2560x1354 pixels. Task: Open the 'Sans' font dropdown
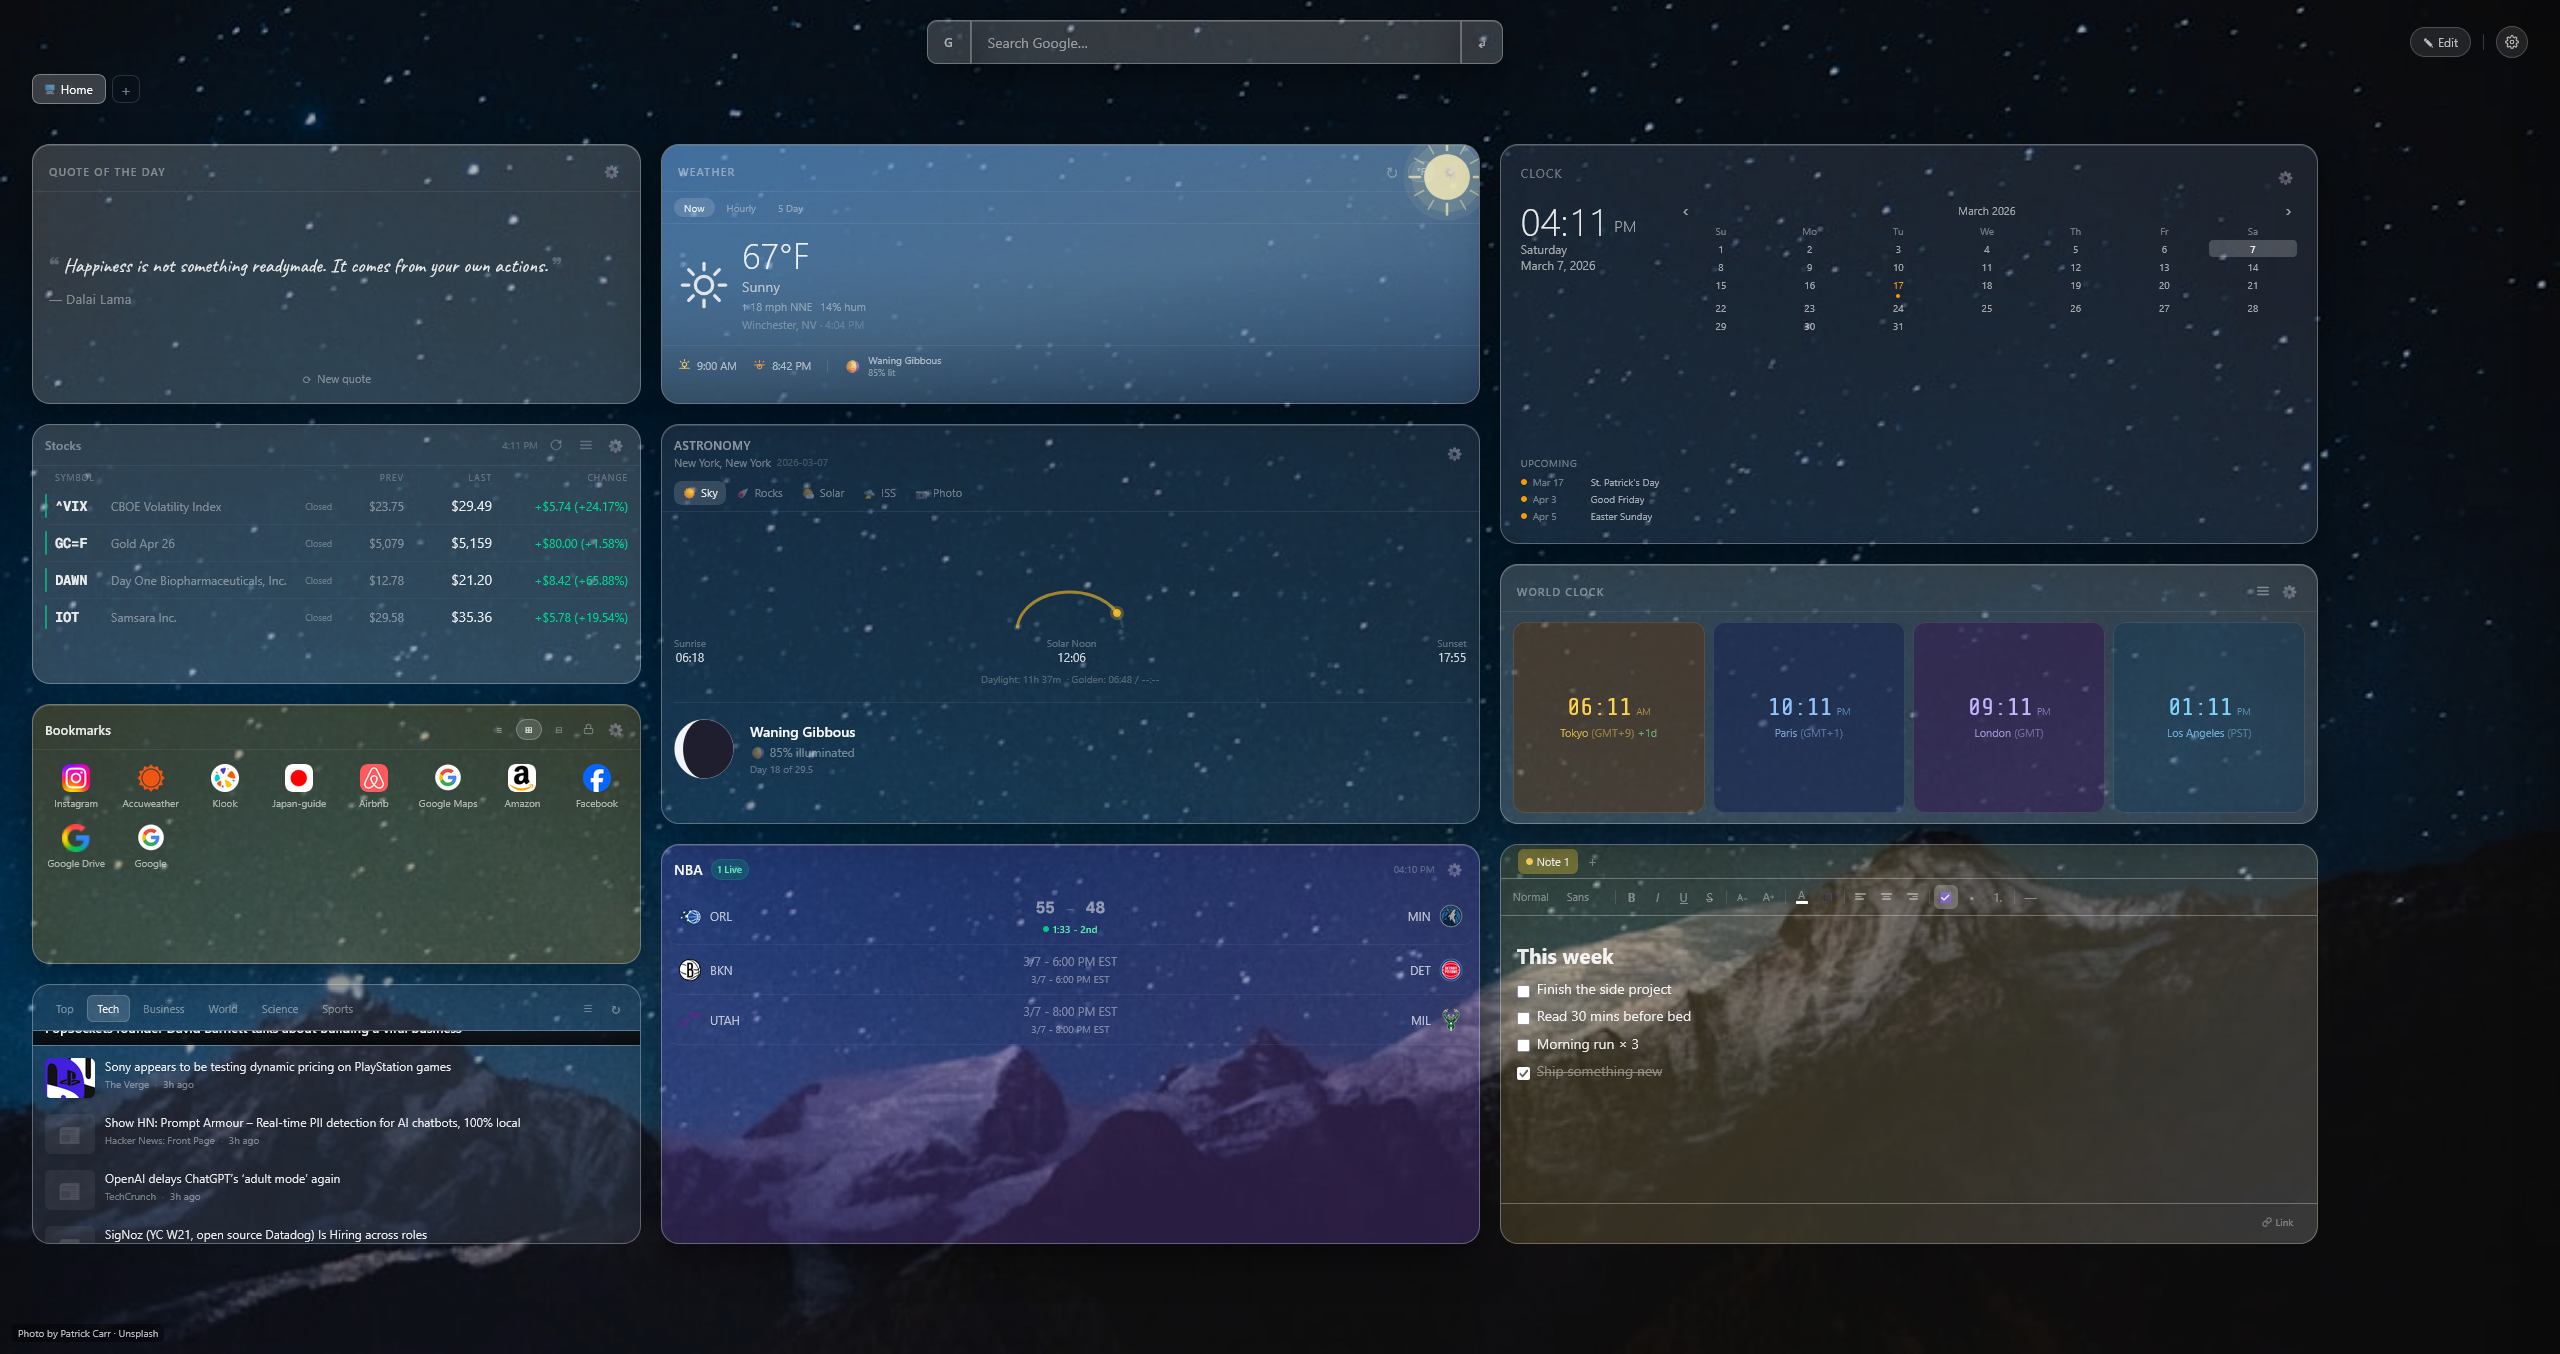tap(1578, 897)
